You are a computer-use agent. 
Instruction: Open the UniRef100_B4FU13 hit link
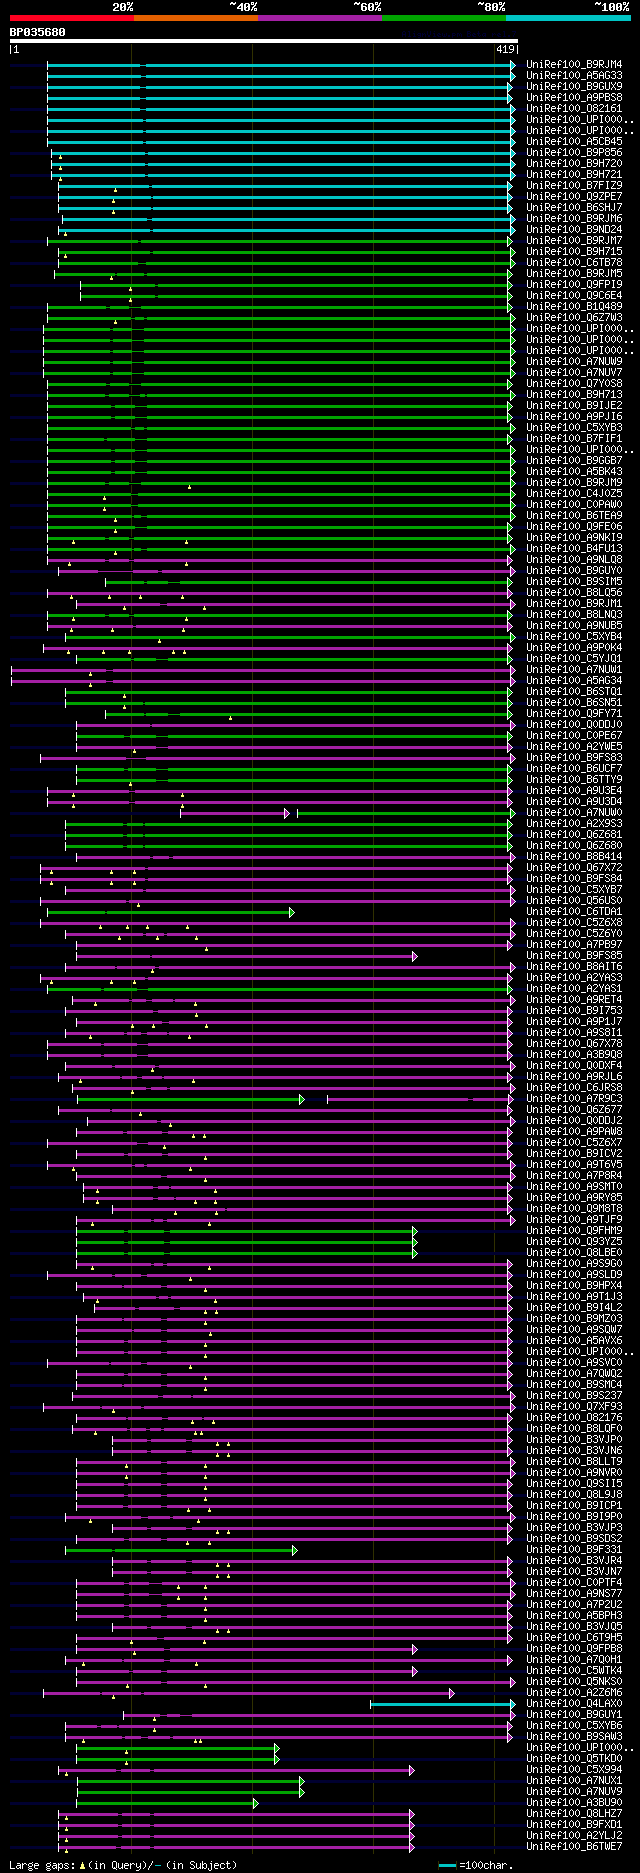click(574, 549)
